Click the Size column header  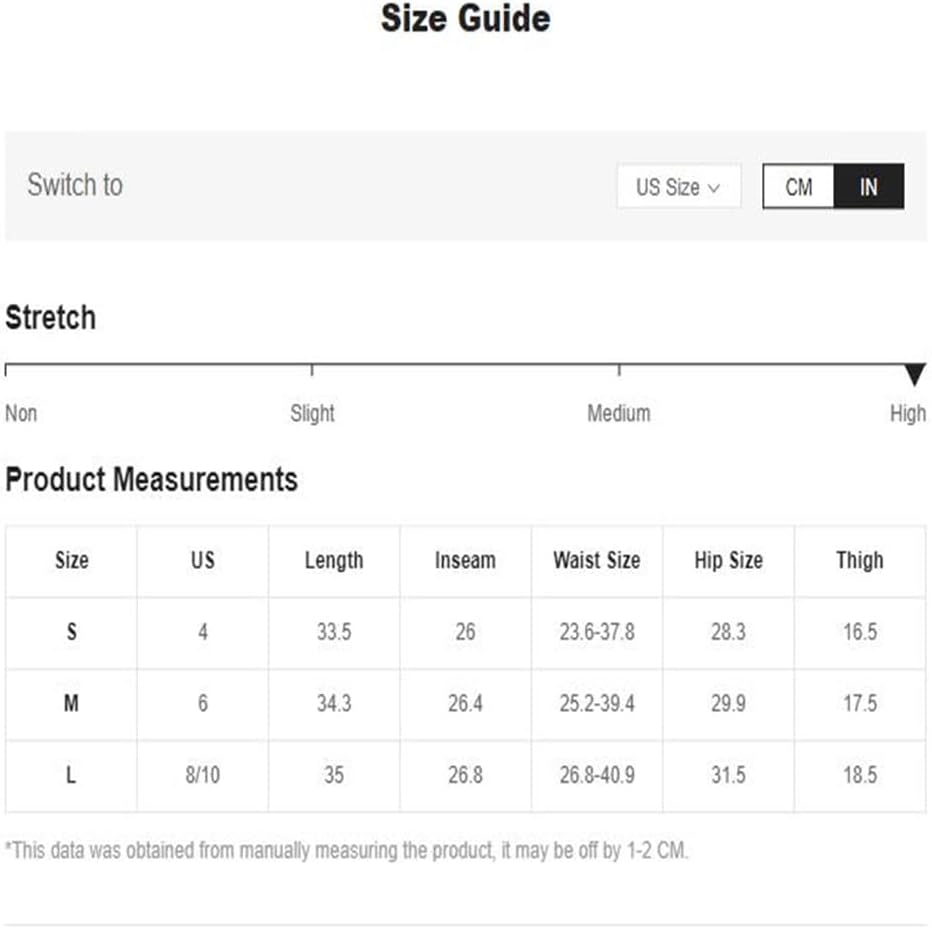click(x=71, y=561)
